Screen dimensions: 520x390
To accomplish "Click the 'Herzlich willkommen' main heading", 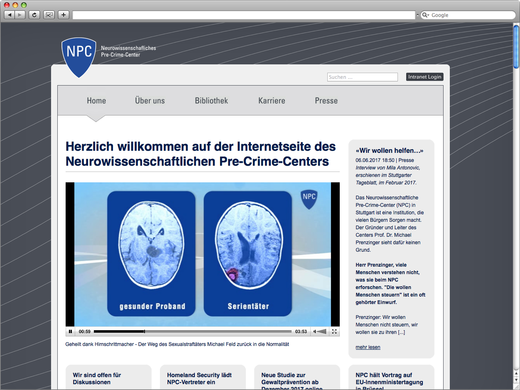I will click(201, 154).
